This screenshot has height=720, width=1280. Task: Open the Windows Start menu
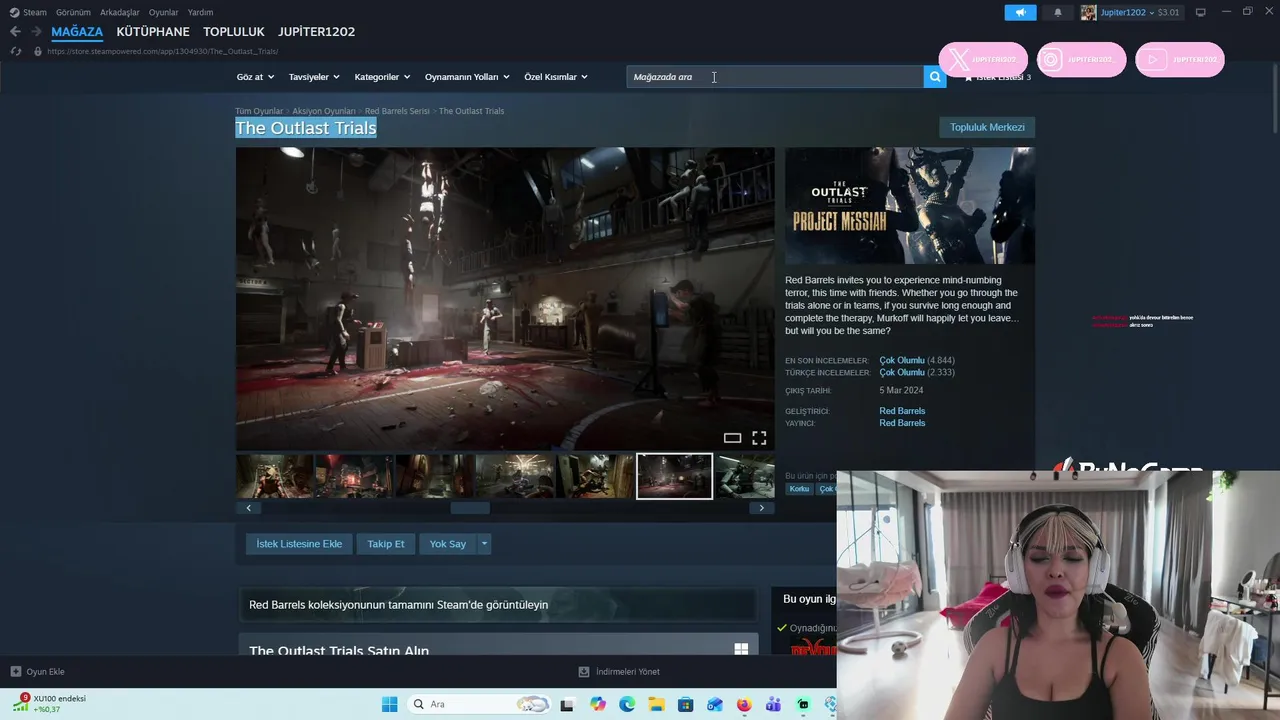(x=389, y=704)
